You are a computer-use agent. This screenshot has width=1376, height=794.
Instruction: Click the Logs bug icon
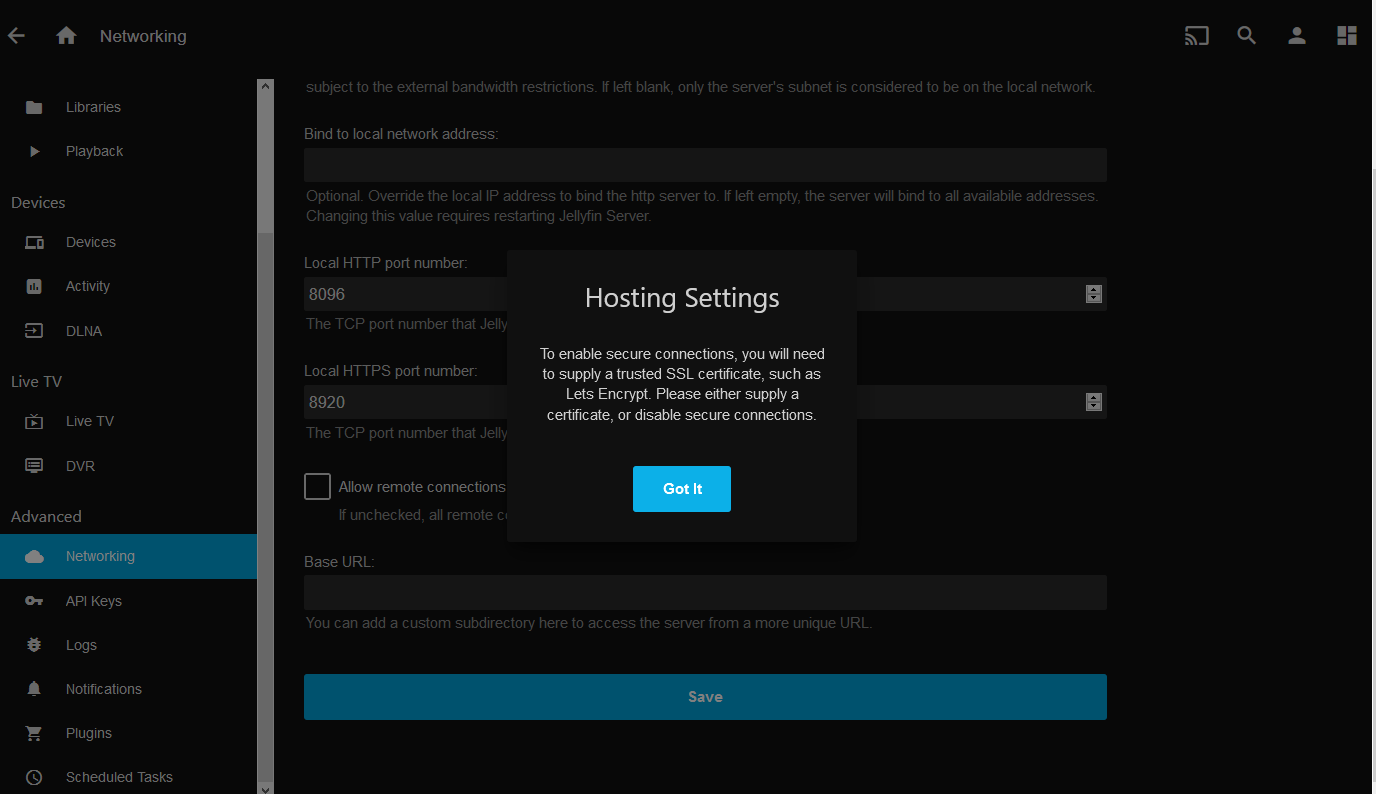point(34,645)
